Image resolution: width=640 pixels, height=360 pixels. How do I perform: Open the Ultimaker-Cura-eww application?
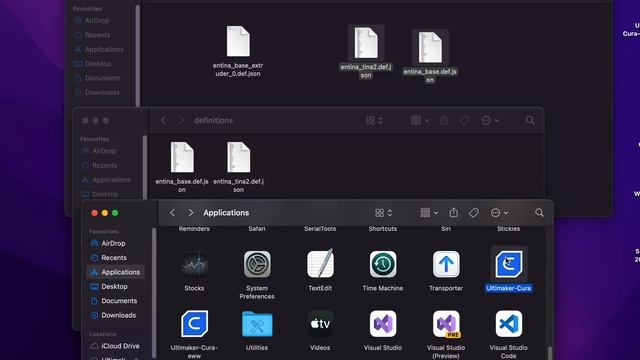[x=194, y=324]
